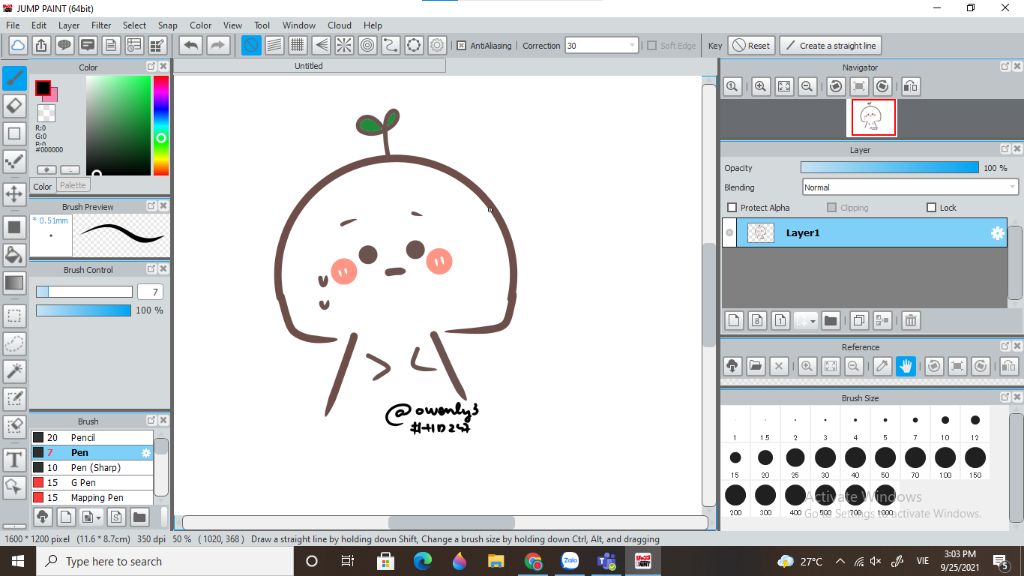
Task: Click Create a straight line button
Action: coord(831,46)
